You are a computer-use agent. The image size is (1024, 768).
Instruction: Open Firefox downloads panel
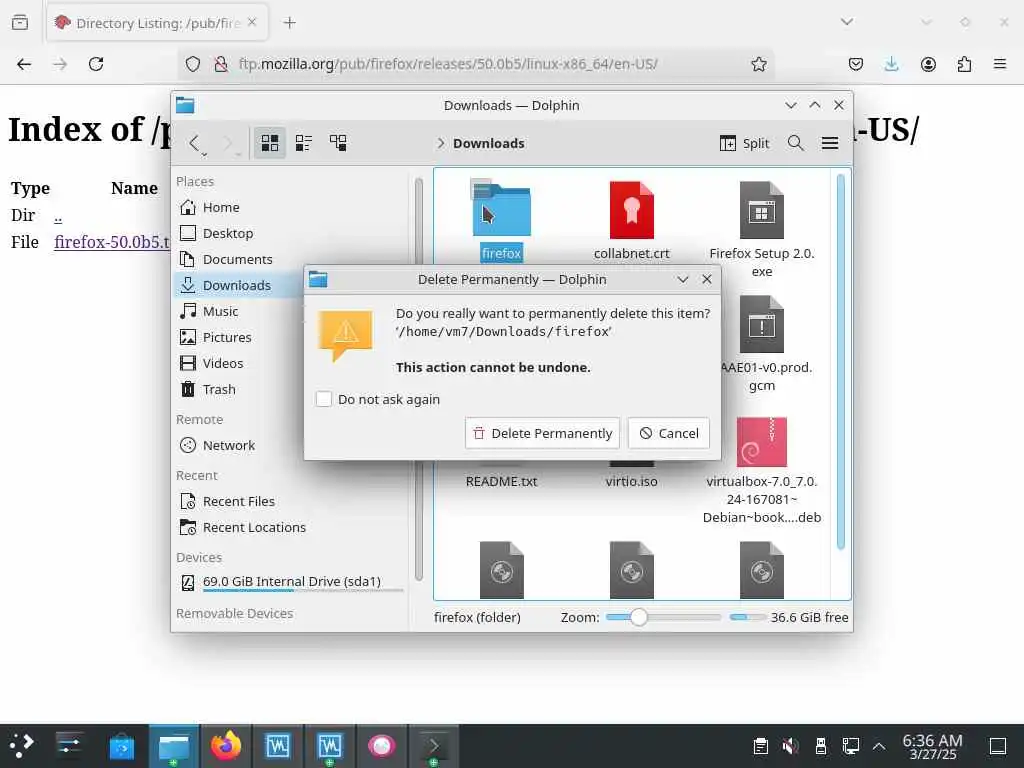891,64
